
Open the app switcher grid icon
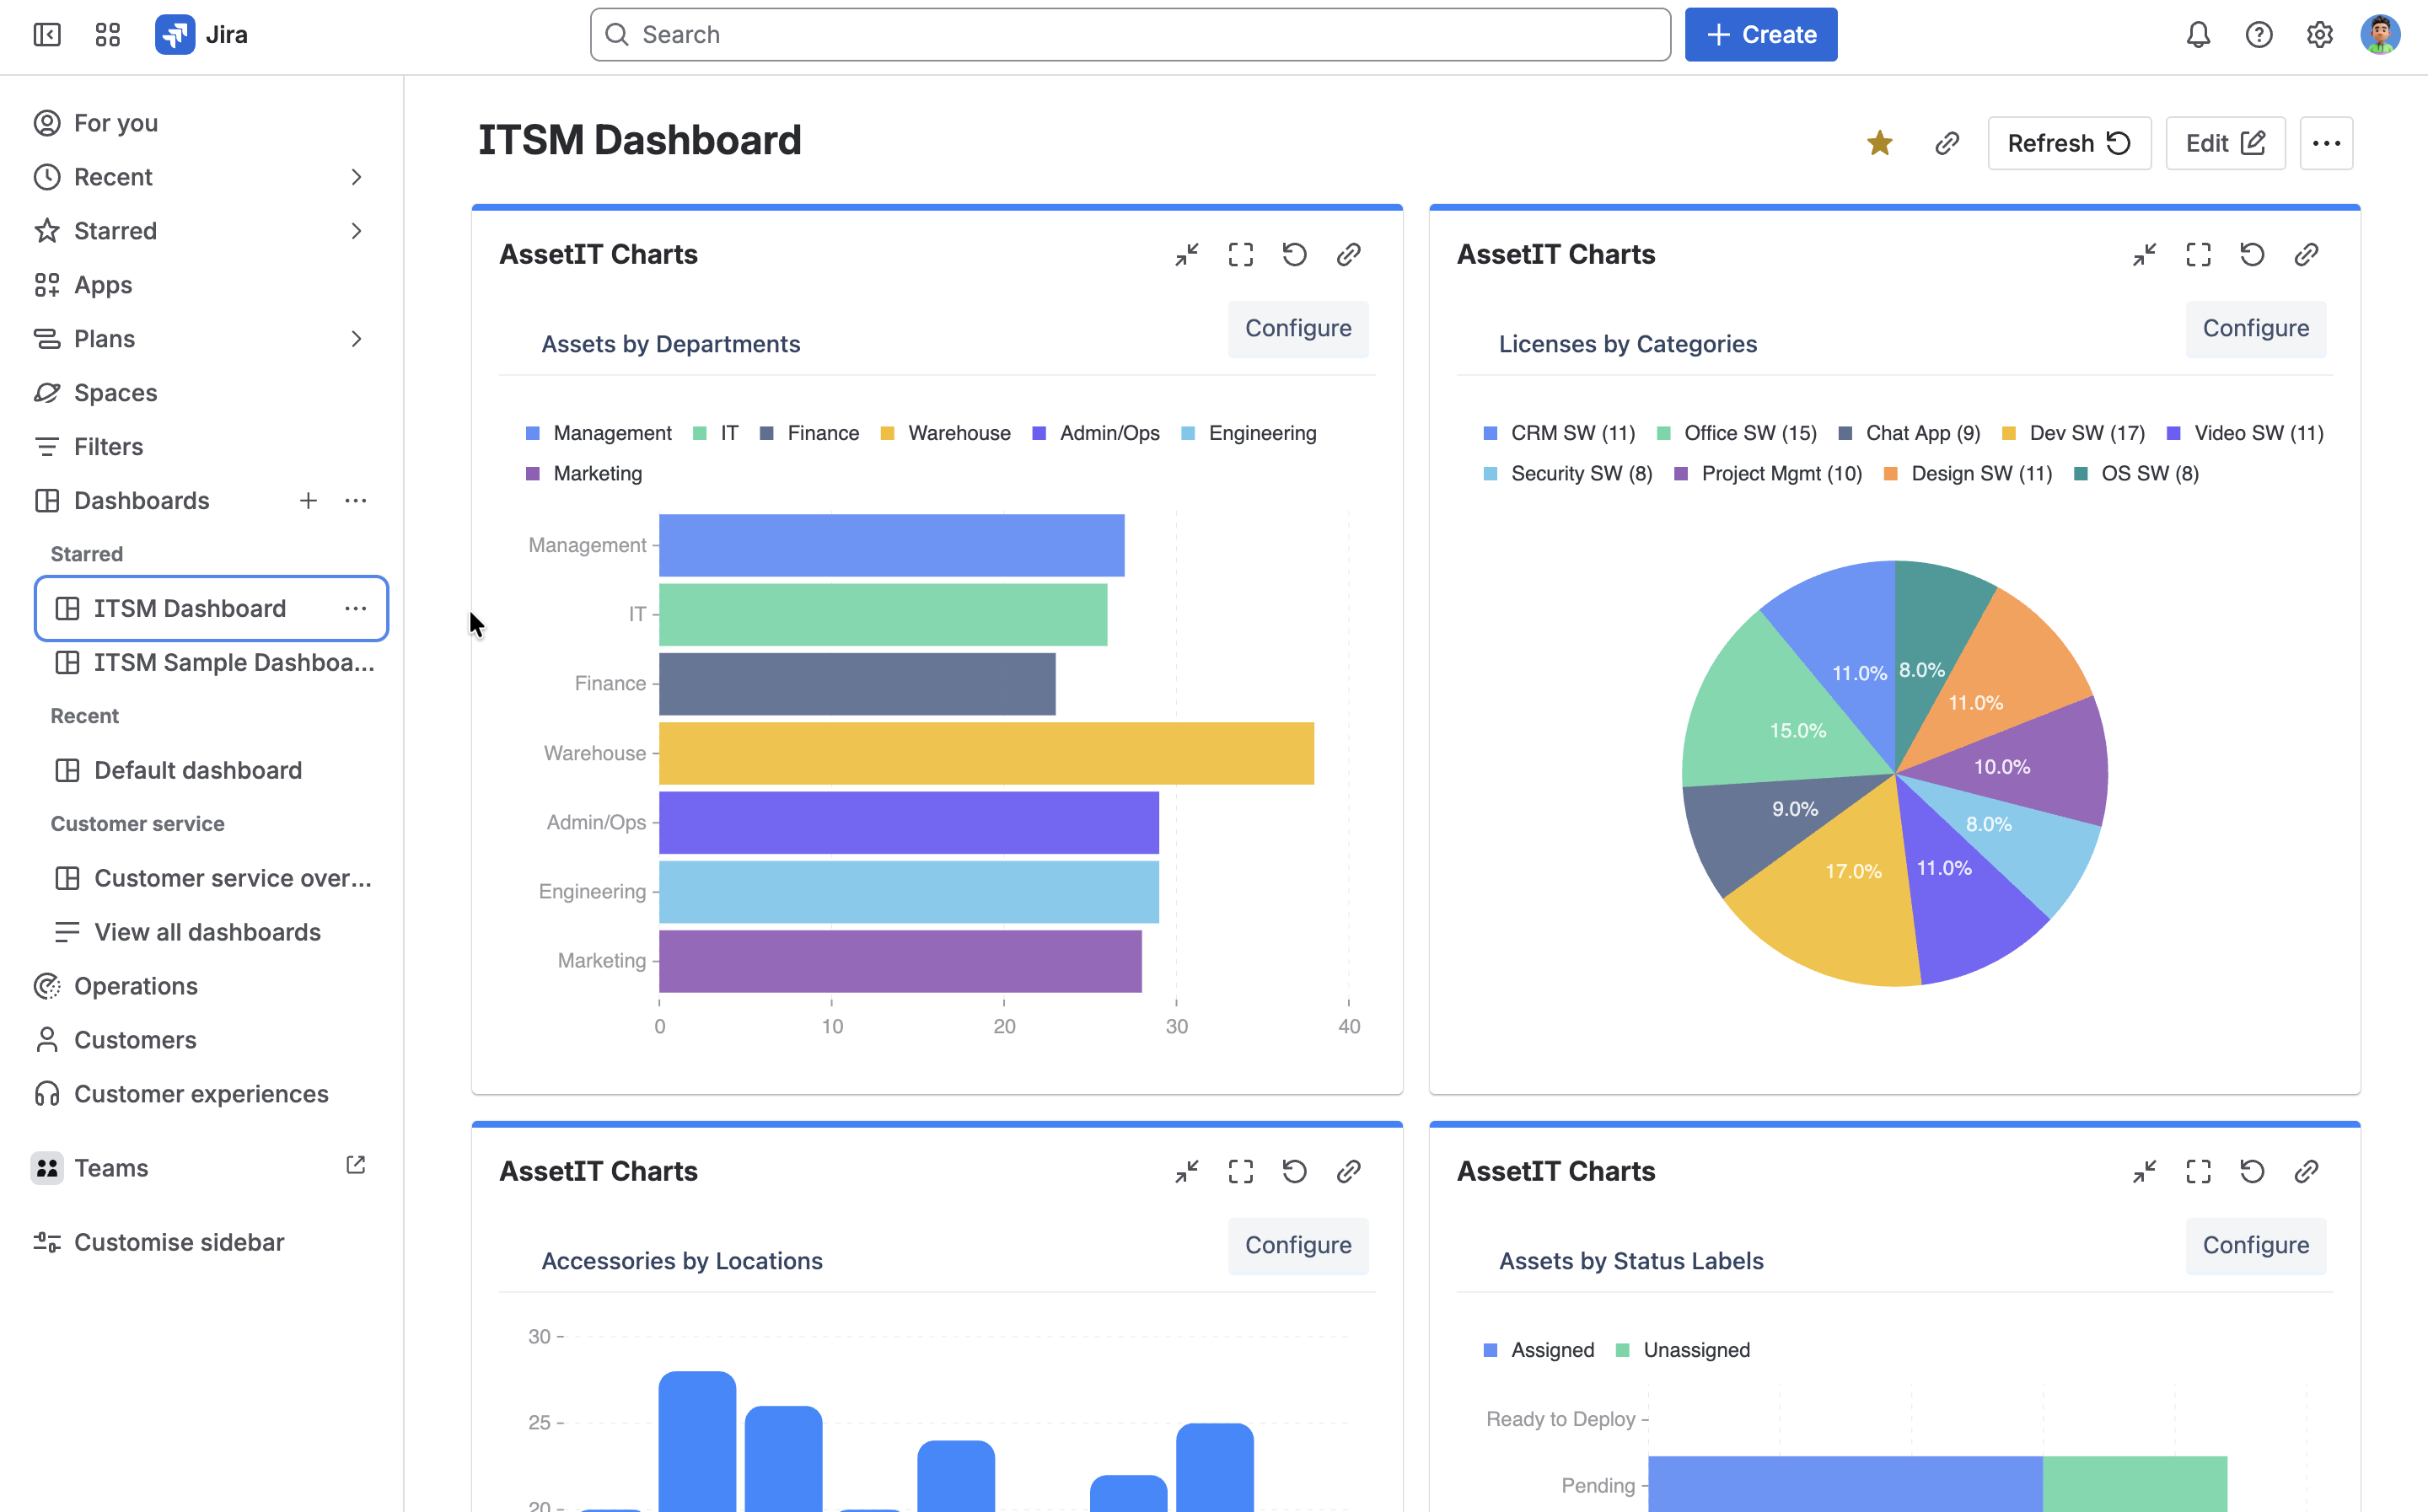pyautogui.click(x=108, y=35)
